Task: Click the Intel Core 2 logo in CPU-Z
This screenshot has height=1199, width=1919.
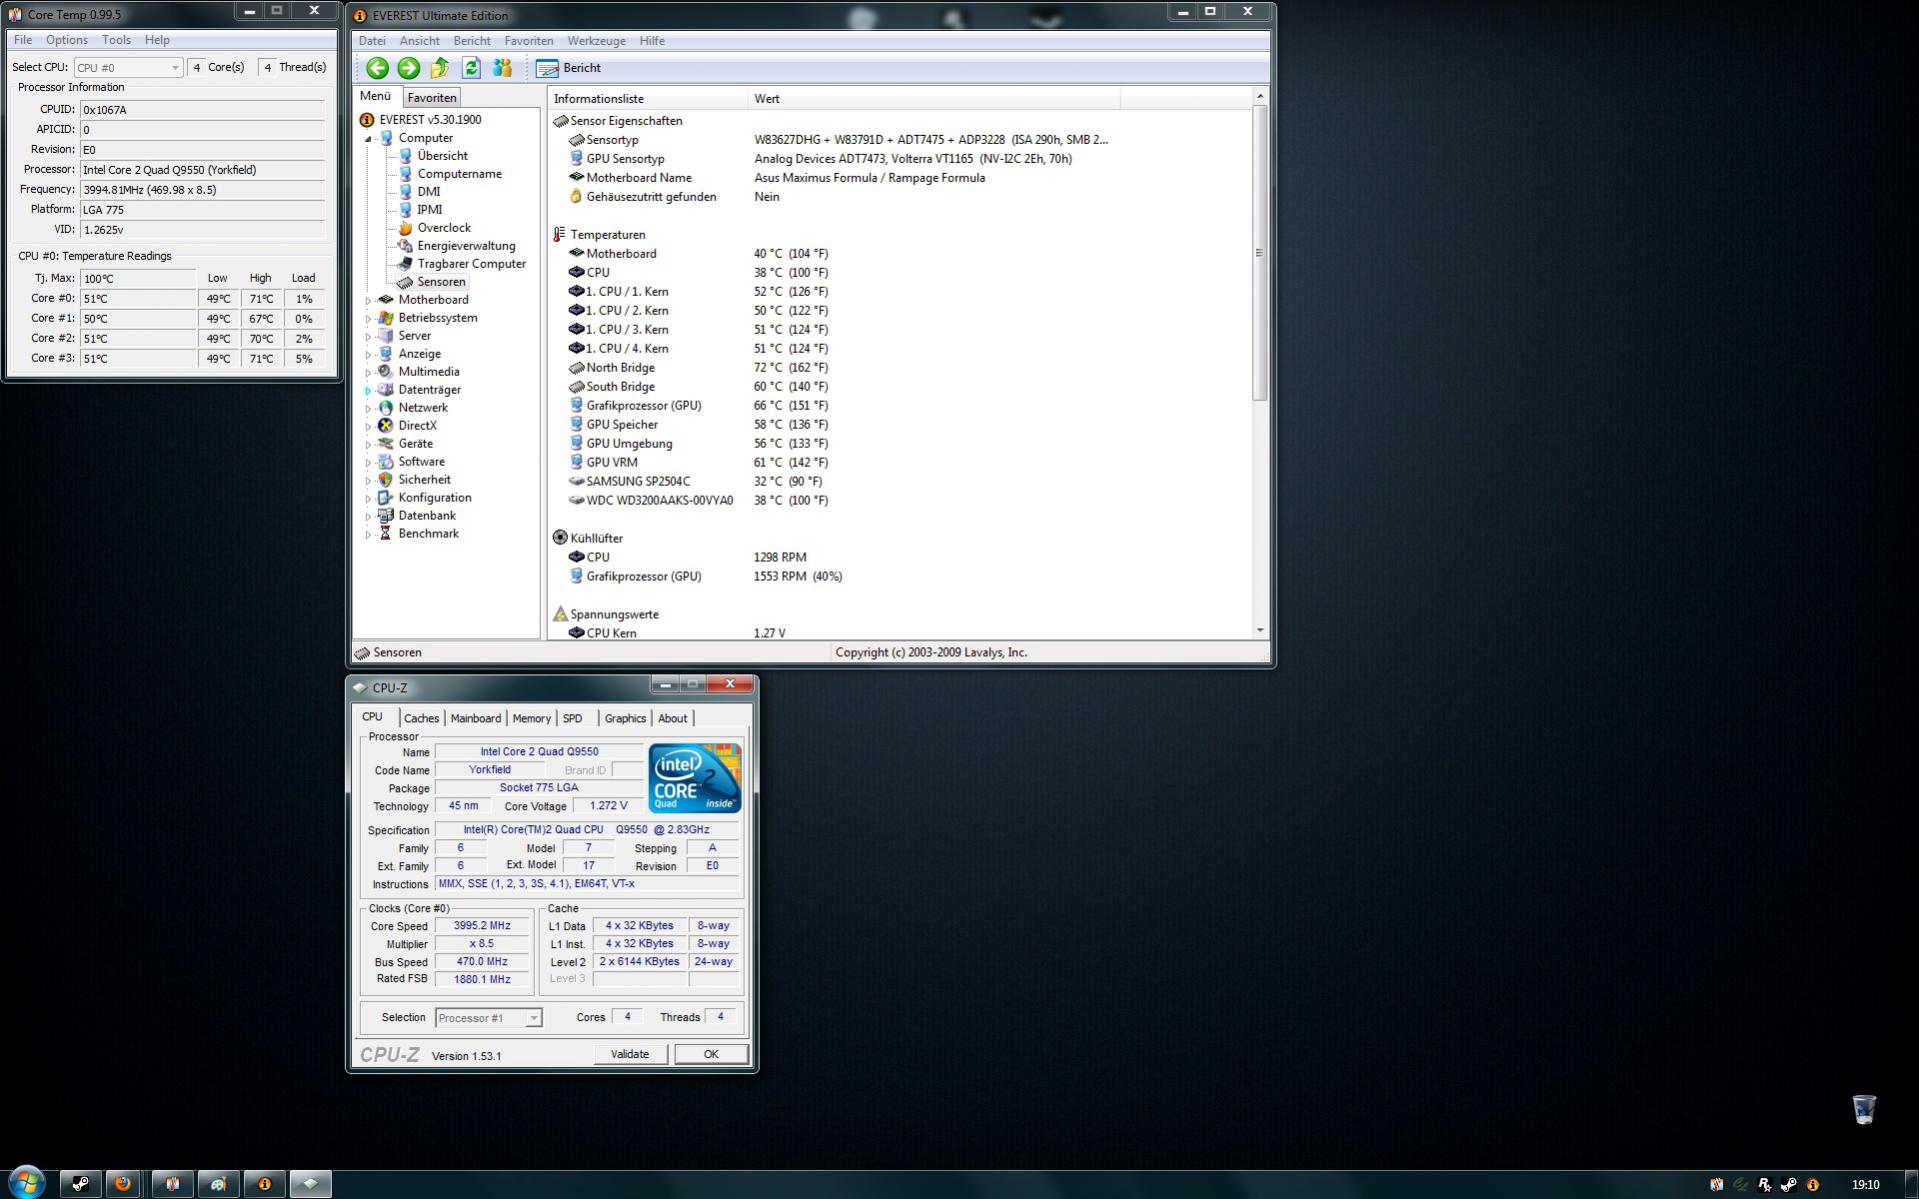Action: pyautogui.click(x=695, y=778)
